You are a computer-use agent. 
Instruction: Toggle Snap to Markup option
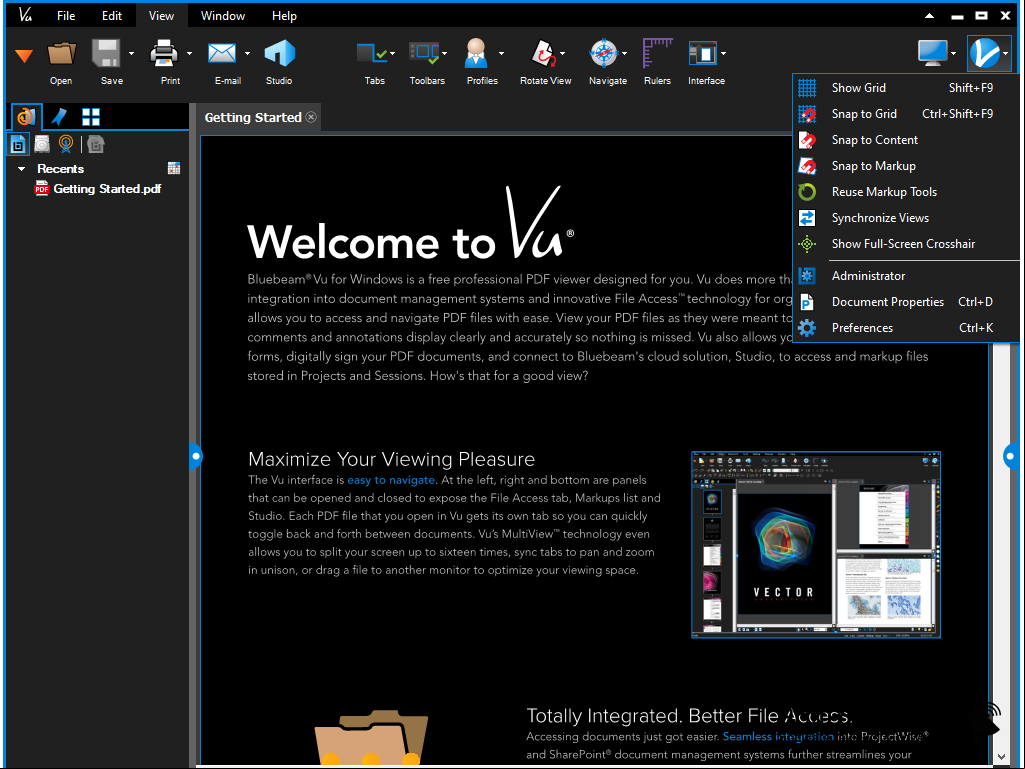(906, 166)
